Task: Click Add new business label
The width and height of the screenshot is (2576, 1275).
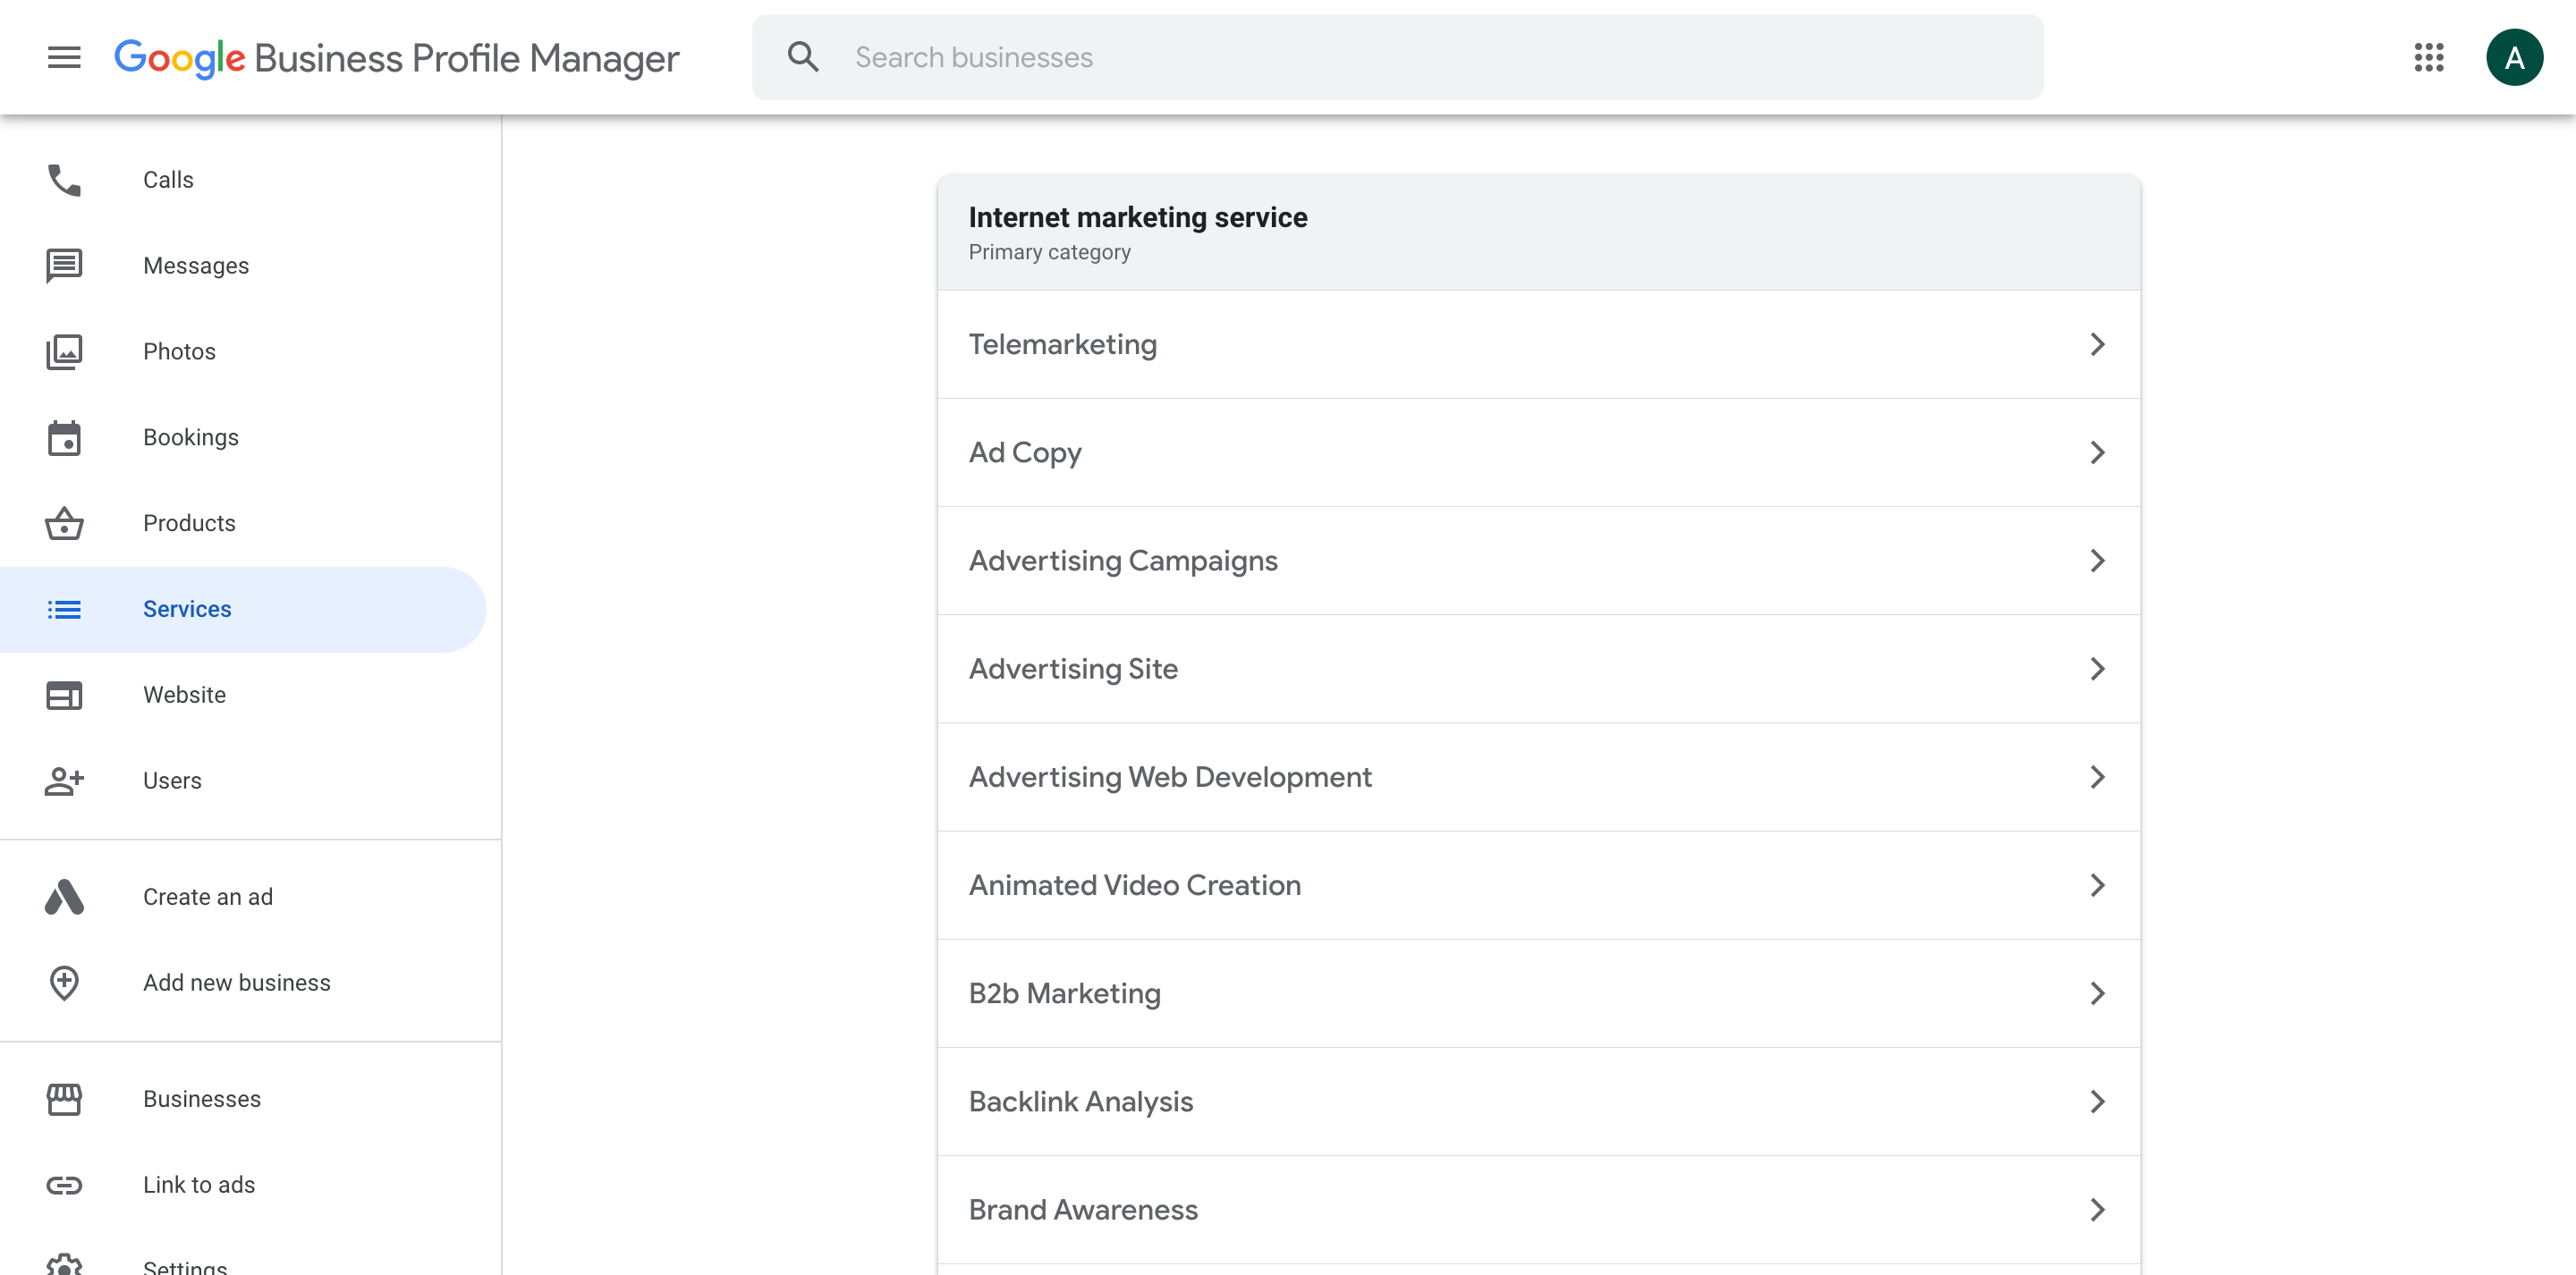Action: (236, 983)
